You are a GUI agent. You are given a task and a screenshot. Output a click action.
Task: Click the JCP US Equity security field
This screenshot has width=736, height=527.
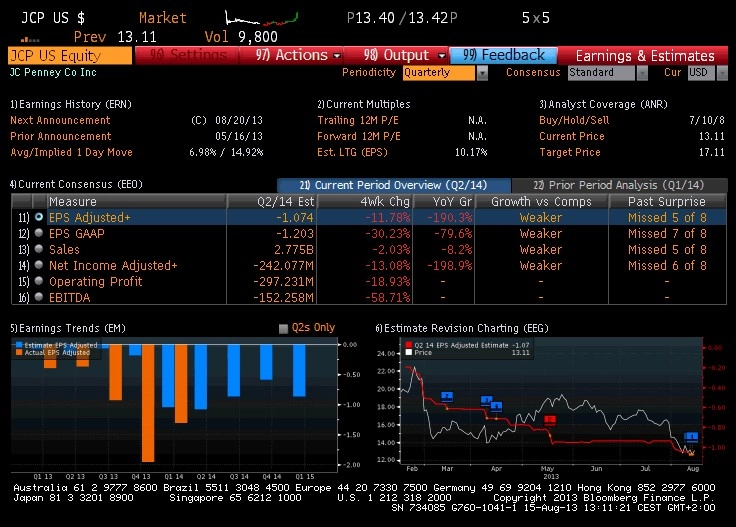coord(69,55)
